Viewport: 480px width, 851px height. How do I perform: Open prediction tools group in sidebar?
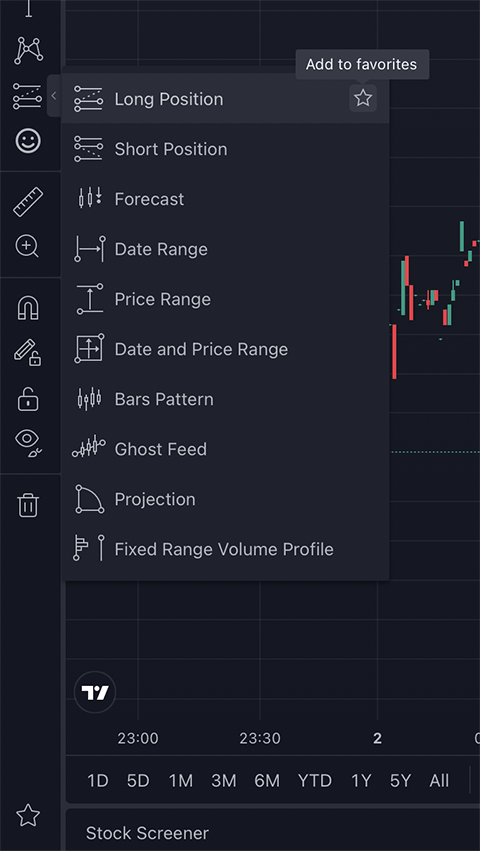pyautogui.click(x=28, y=96)
